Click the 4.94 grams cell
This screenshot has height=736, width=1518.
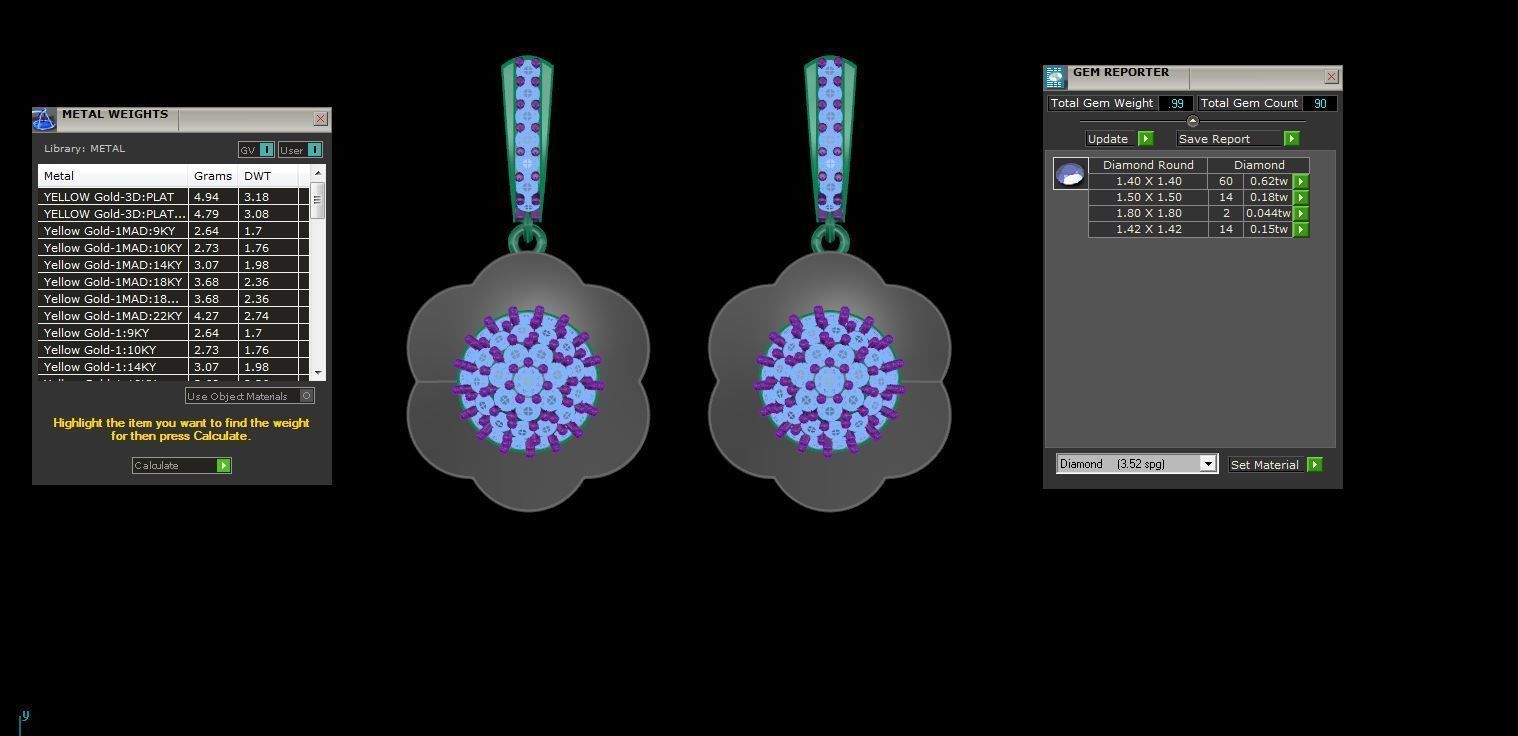tap(213, 197)
